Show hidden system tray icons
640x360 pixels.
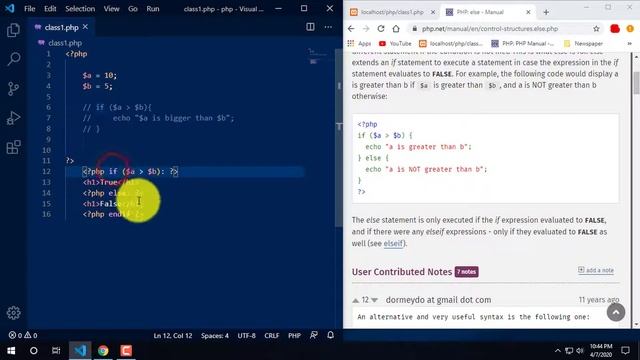click(558, 351)
